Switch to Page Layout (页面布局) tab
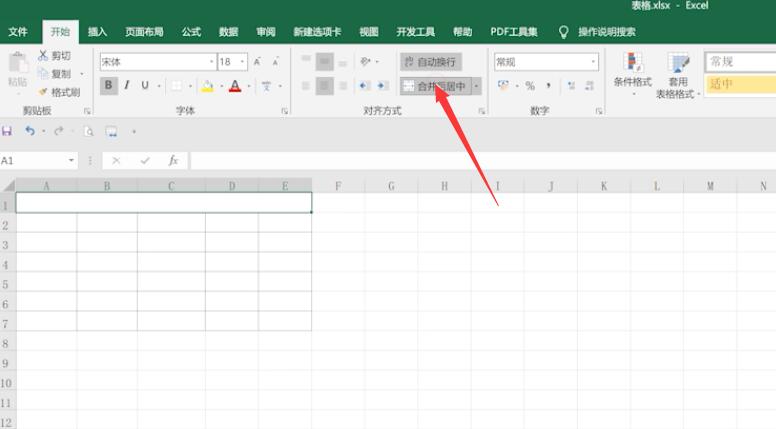The height and width of the screenshot is (429, 776). [x=144, y=32]
